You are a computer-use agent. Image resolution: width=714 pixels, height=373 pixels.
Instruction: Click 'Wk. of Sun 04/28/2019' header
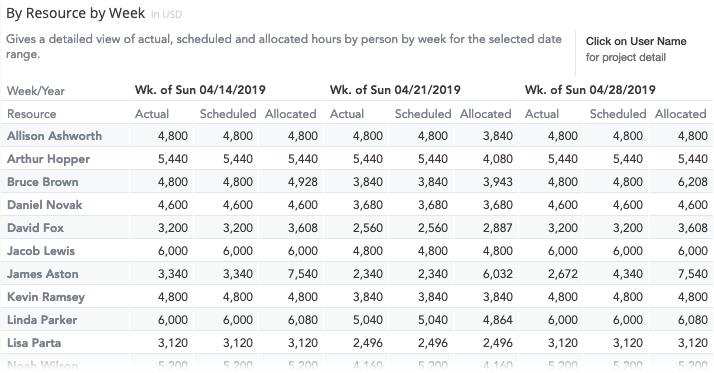coord(590,90)
